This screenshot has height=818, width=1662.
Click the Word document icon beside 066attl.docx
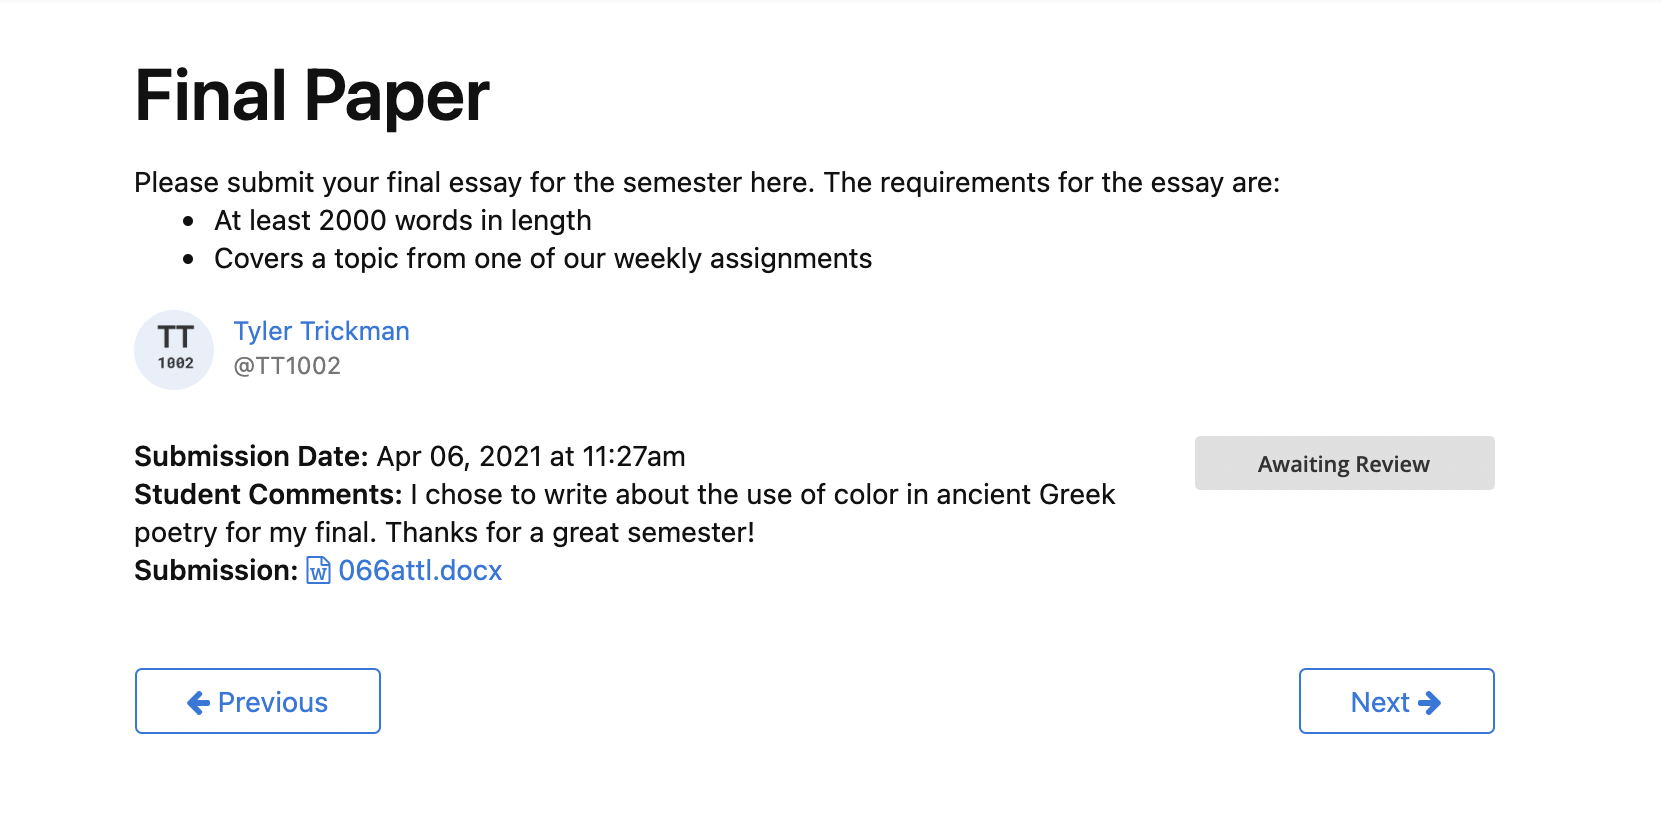318,571
